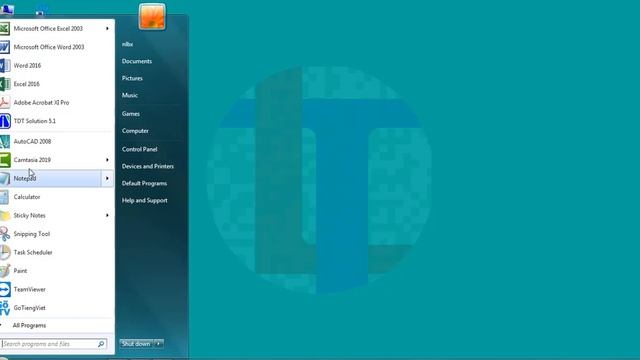Open the Calculator icon
Screen dimensions: 640x360
[x=4, y=197]
